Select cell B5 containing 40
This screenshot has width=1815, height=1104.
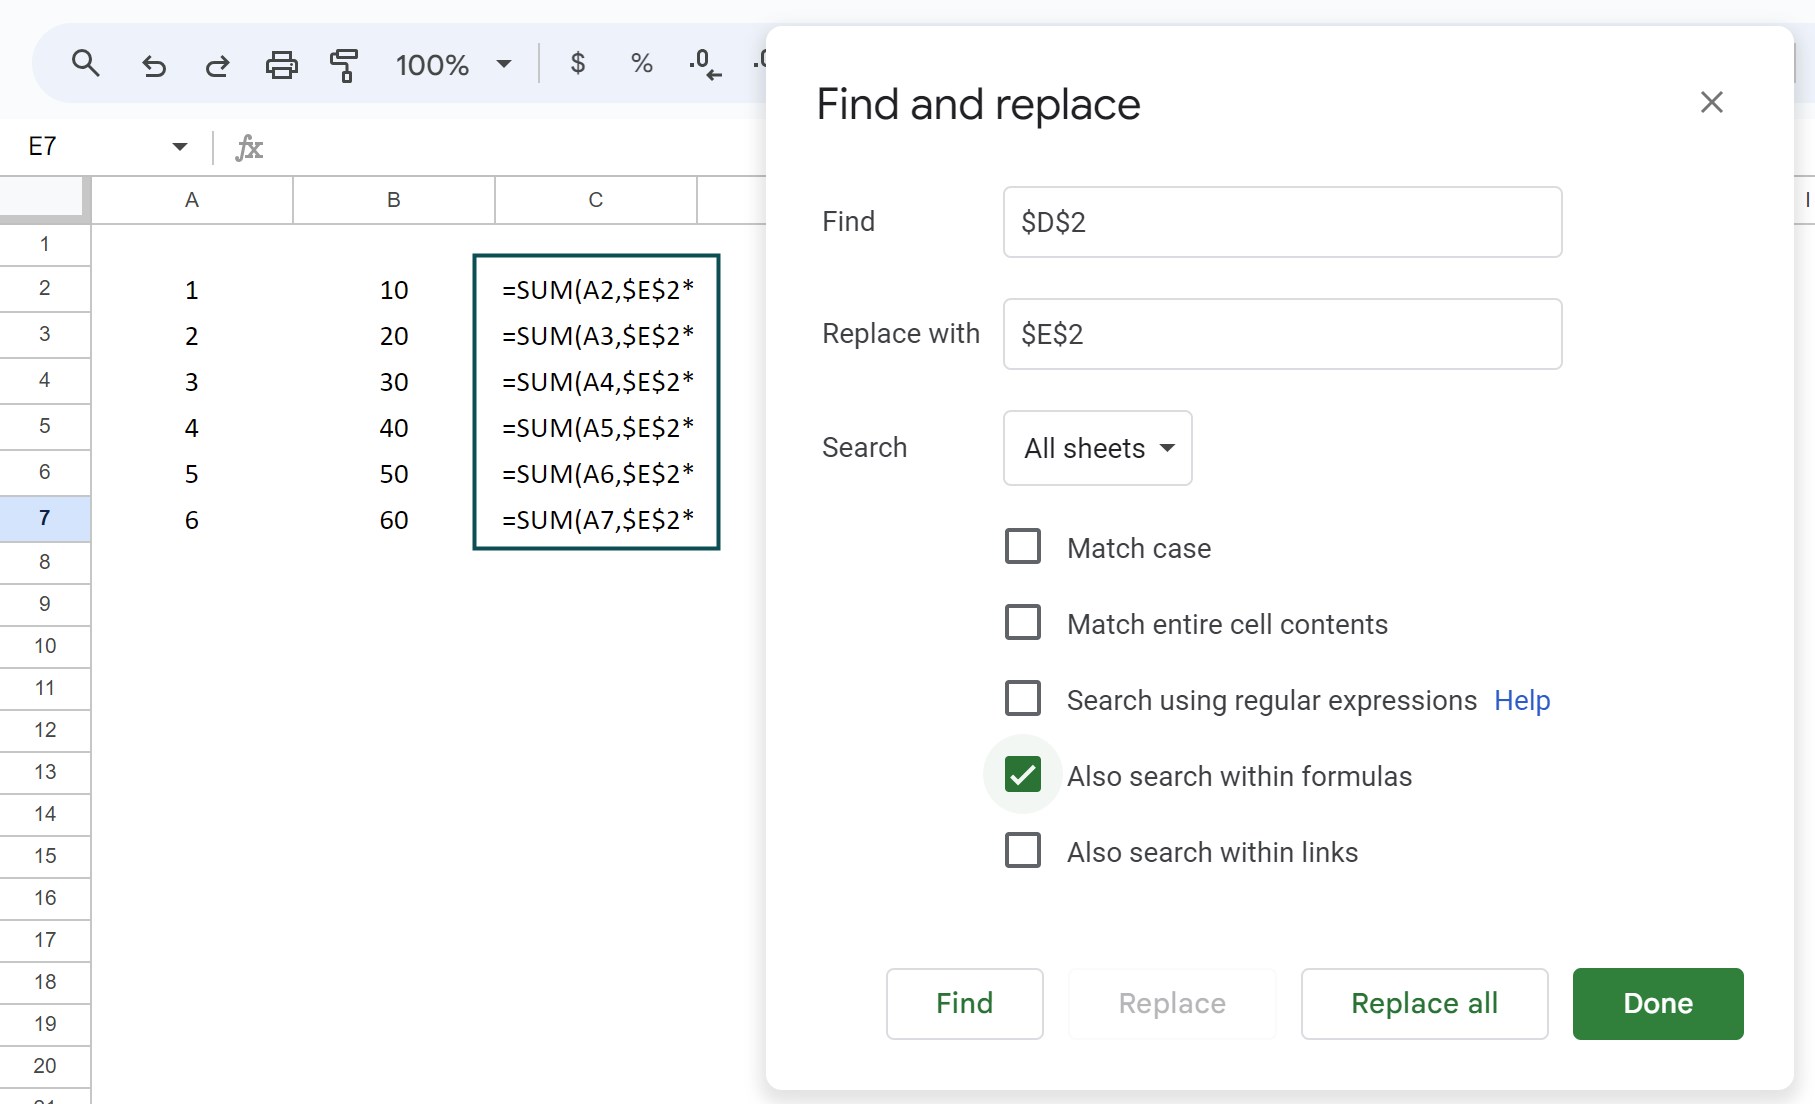click(394, 428)
